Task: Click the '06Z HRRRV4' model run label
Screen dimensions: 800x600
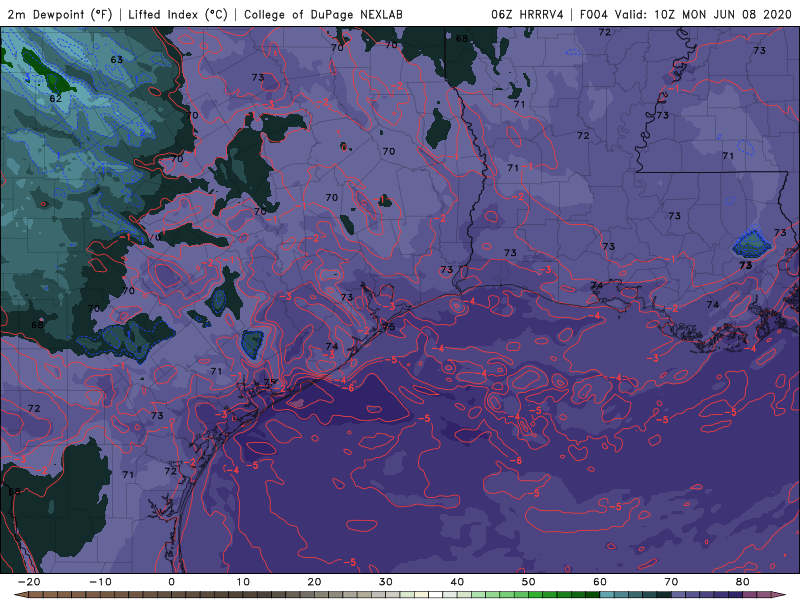Action: 528,15
